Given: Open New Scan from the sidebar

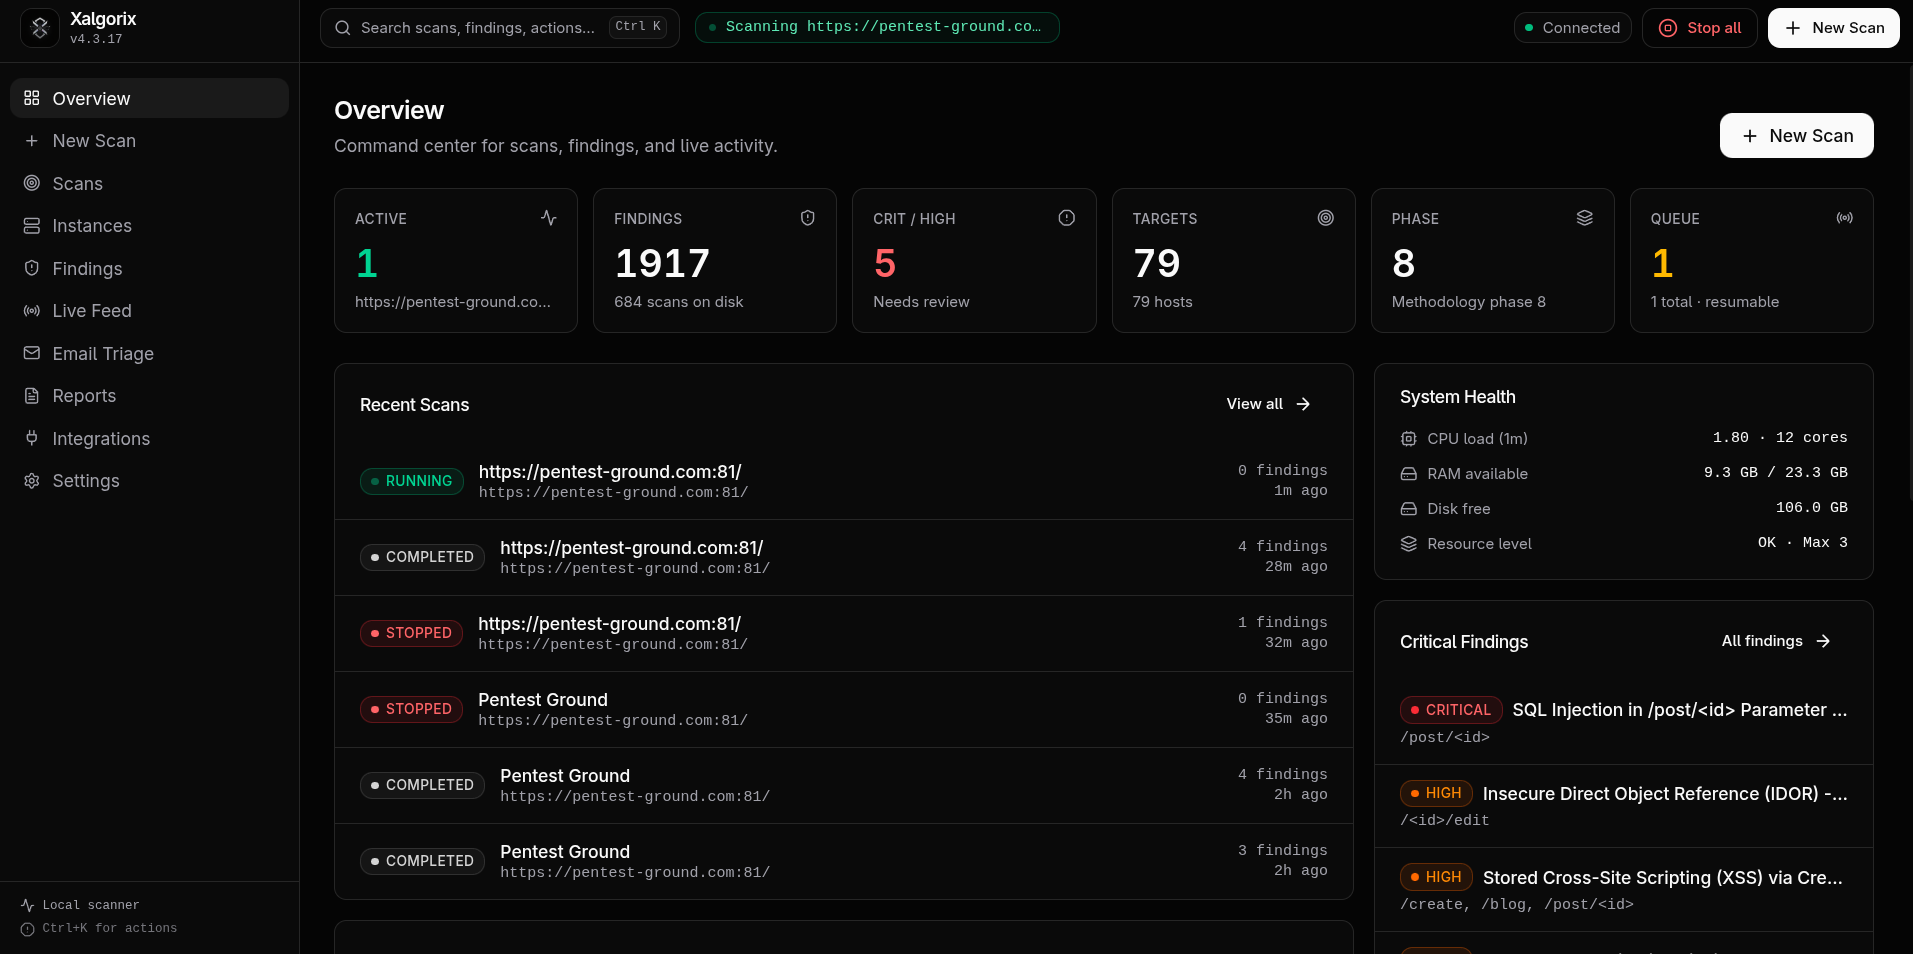Looking at the screenshot, I should [149, 141].
